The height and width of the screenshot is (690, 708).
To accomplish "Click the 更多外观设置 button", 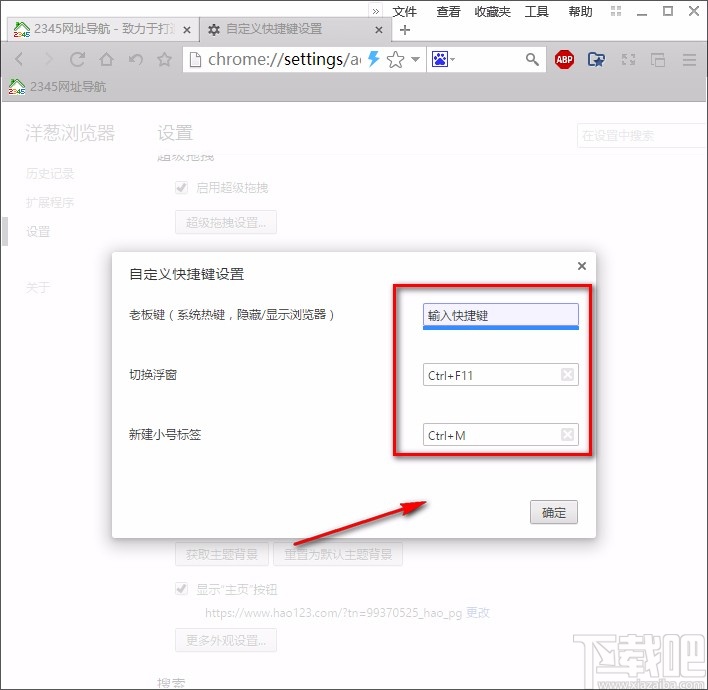I will pyautogui.click(x=226, y=640).
